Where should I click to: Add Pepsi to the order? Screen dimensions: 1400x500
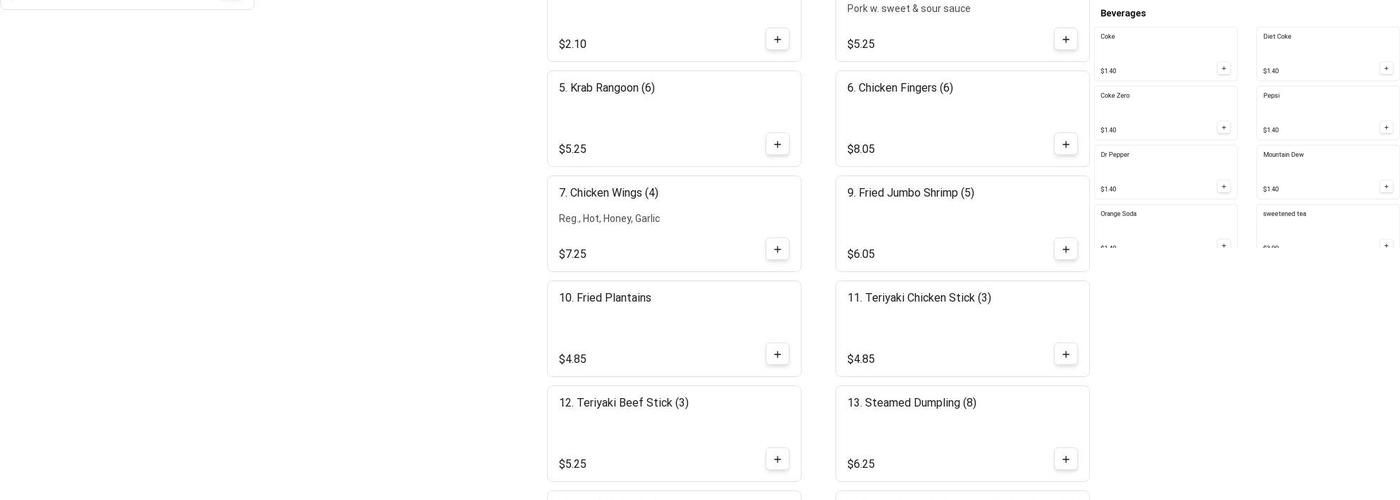pos(1385,128)
